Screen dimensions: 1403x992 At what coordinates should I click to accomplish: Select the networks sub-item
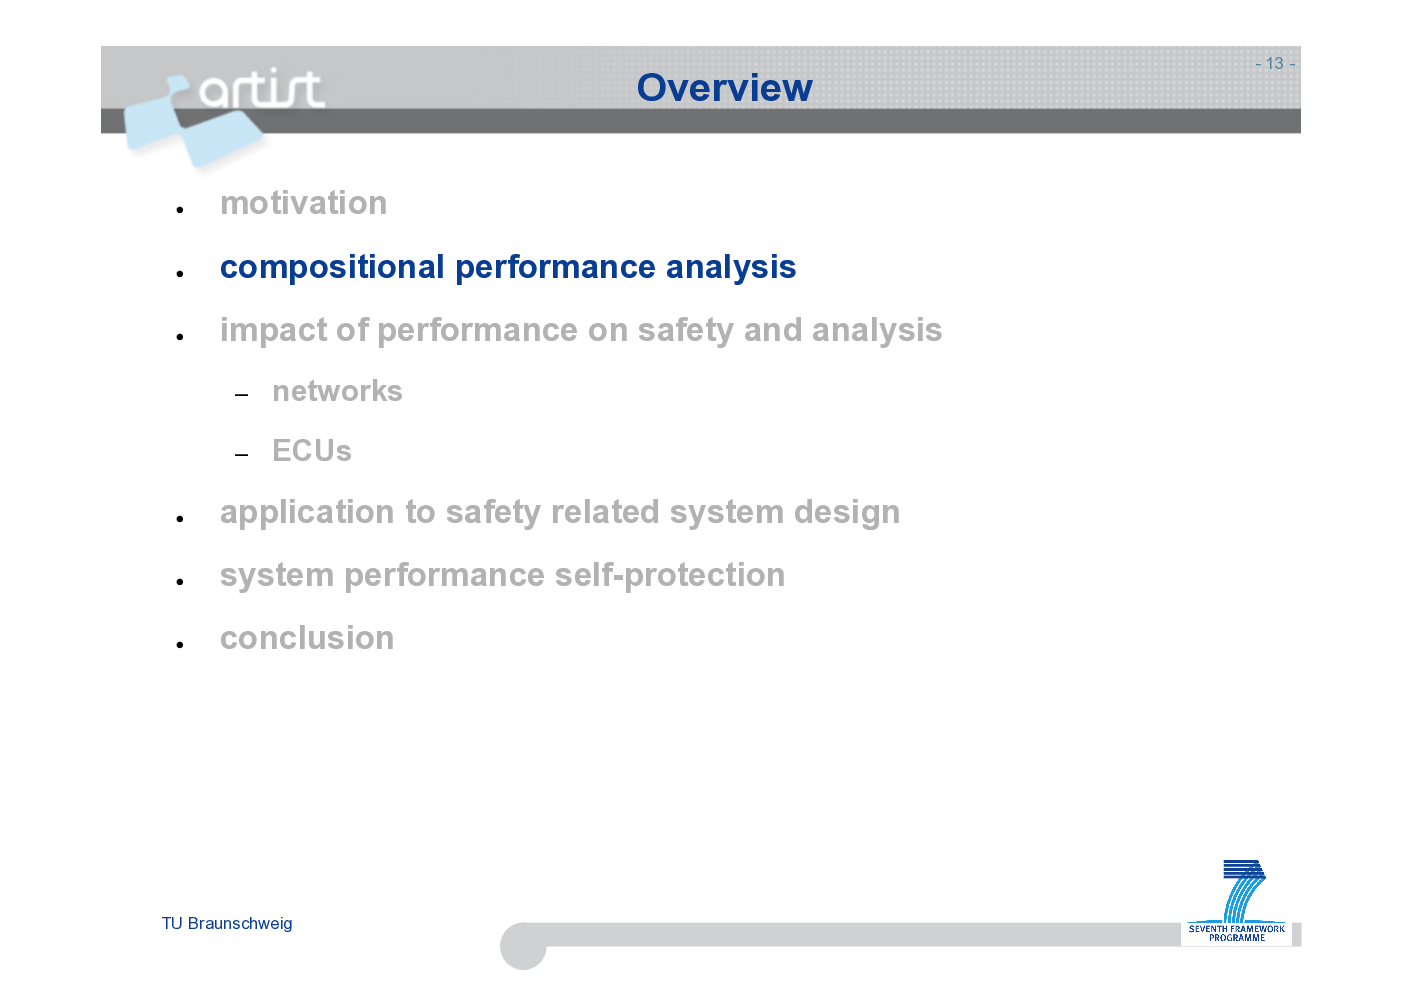click(x=337, y=391)
